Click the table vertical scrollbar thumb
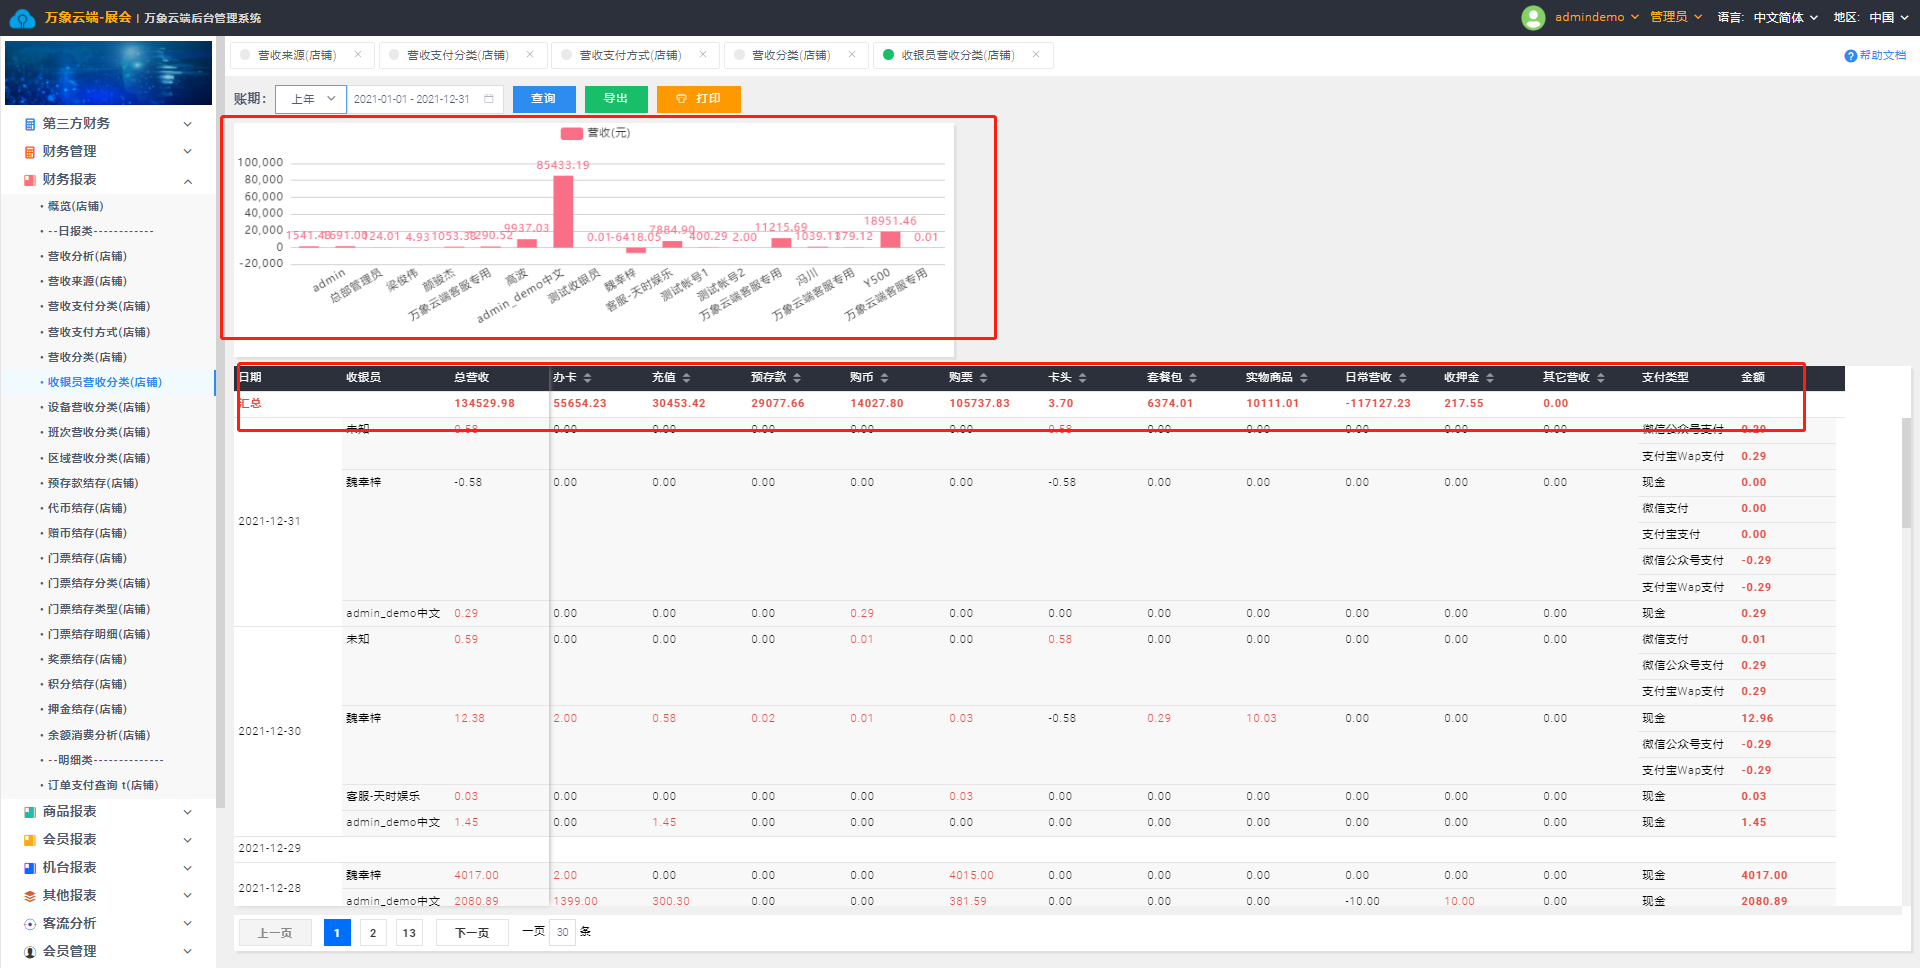Screen dimensions: 1920x968 coord(1906,472)
